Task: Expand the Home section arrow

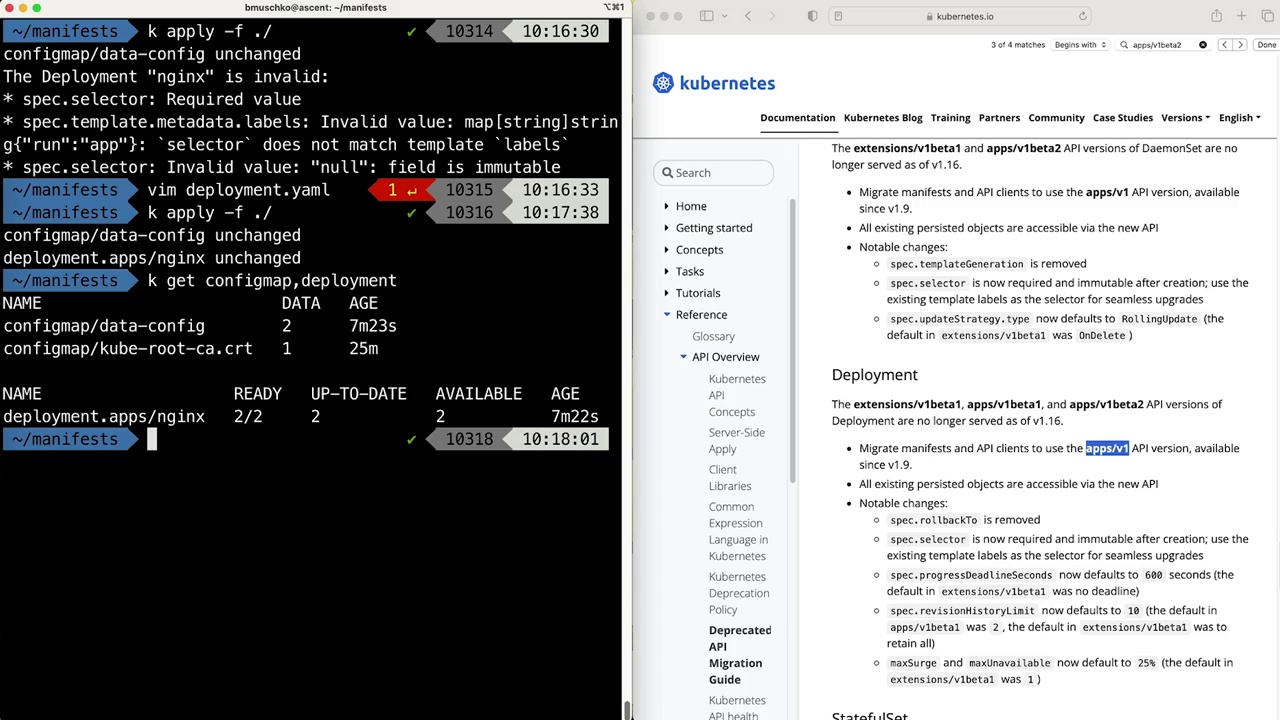Action: [666, 206]
